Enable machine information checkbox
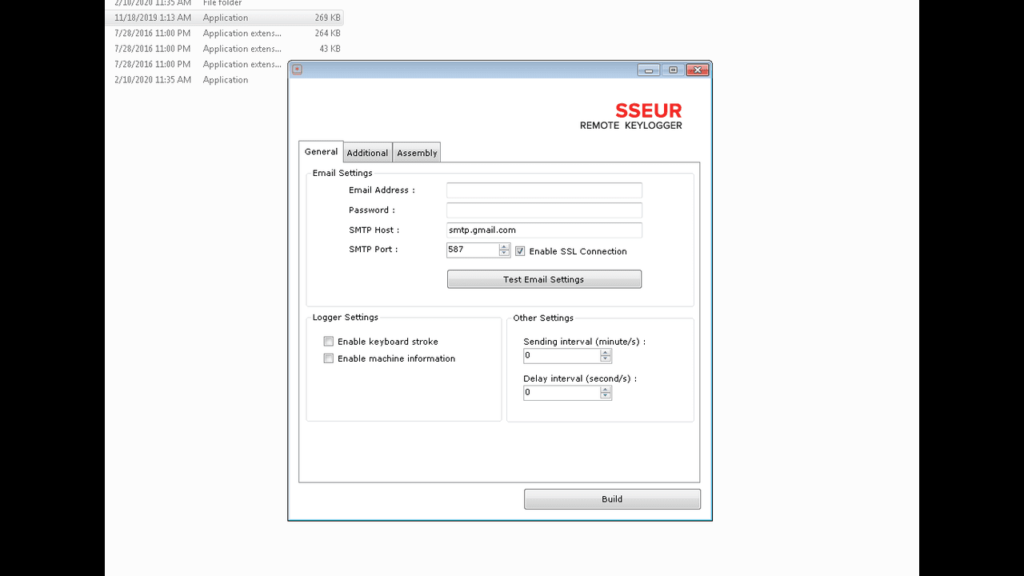This screenshot has width=1024, height=576. 328,359
